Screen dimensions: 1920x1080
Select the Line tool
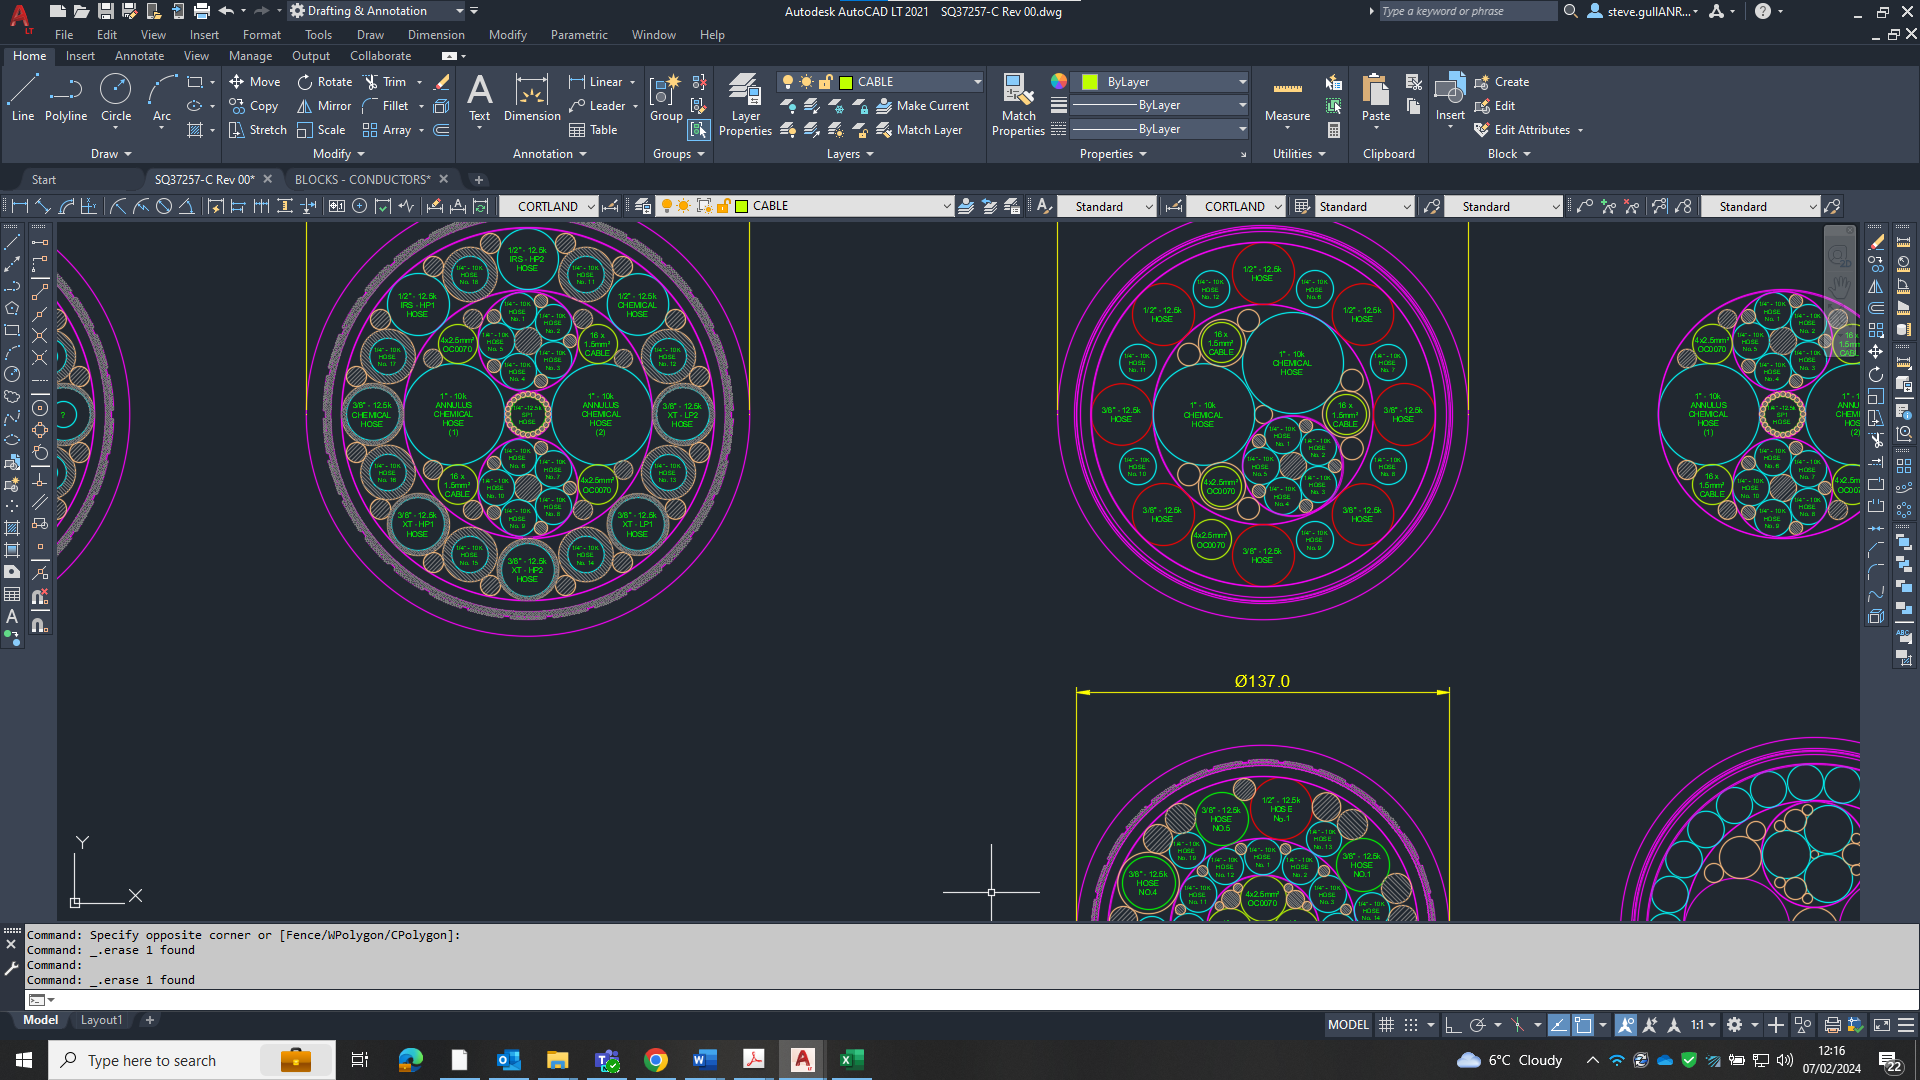tap(22, 96)
